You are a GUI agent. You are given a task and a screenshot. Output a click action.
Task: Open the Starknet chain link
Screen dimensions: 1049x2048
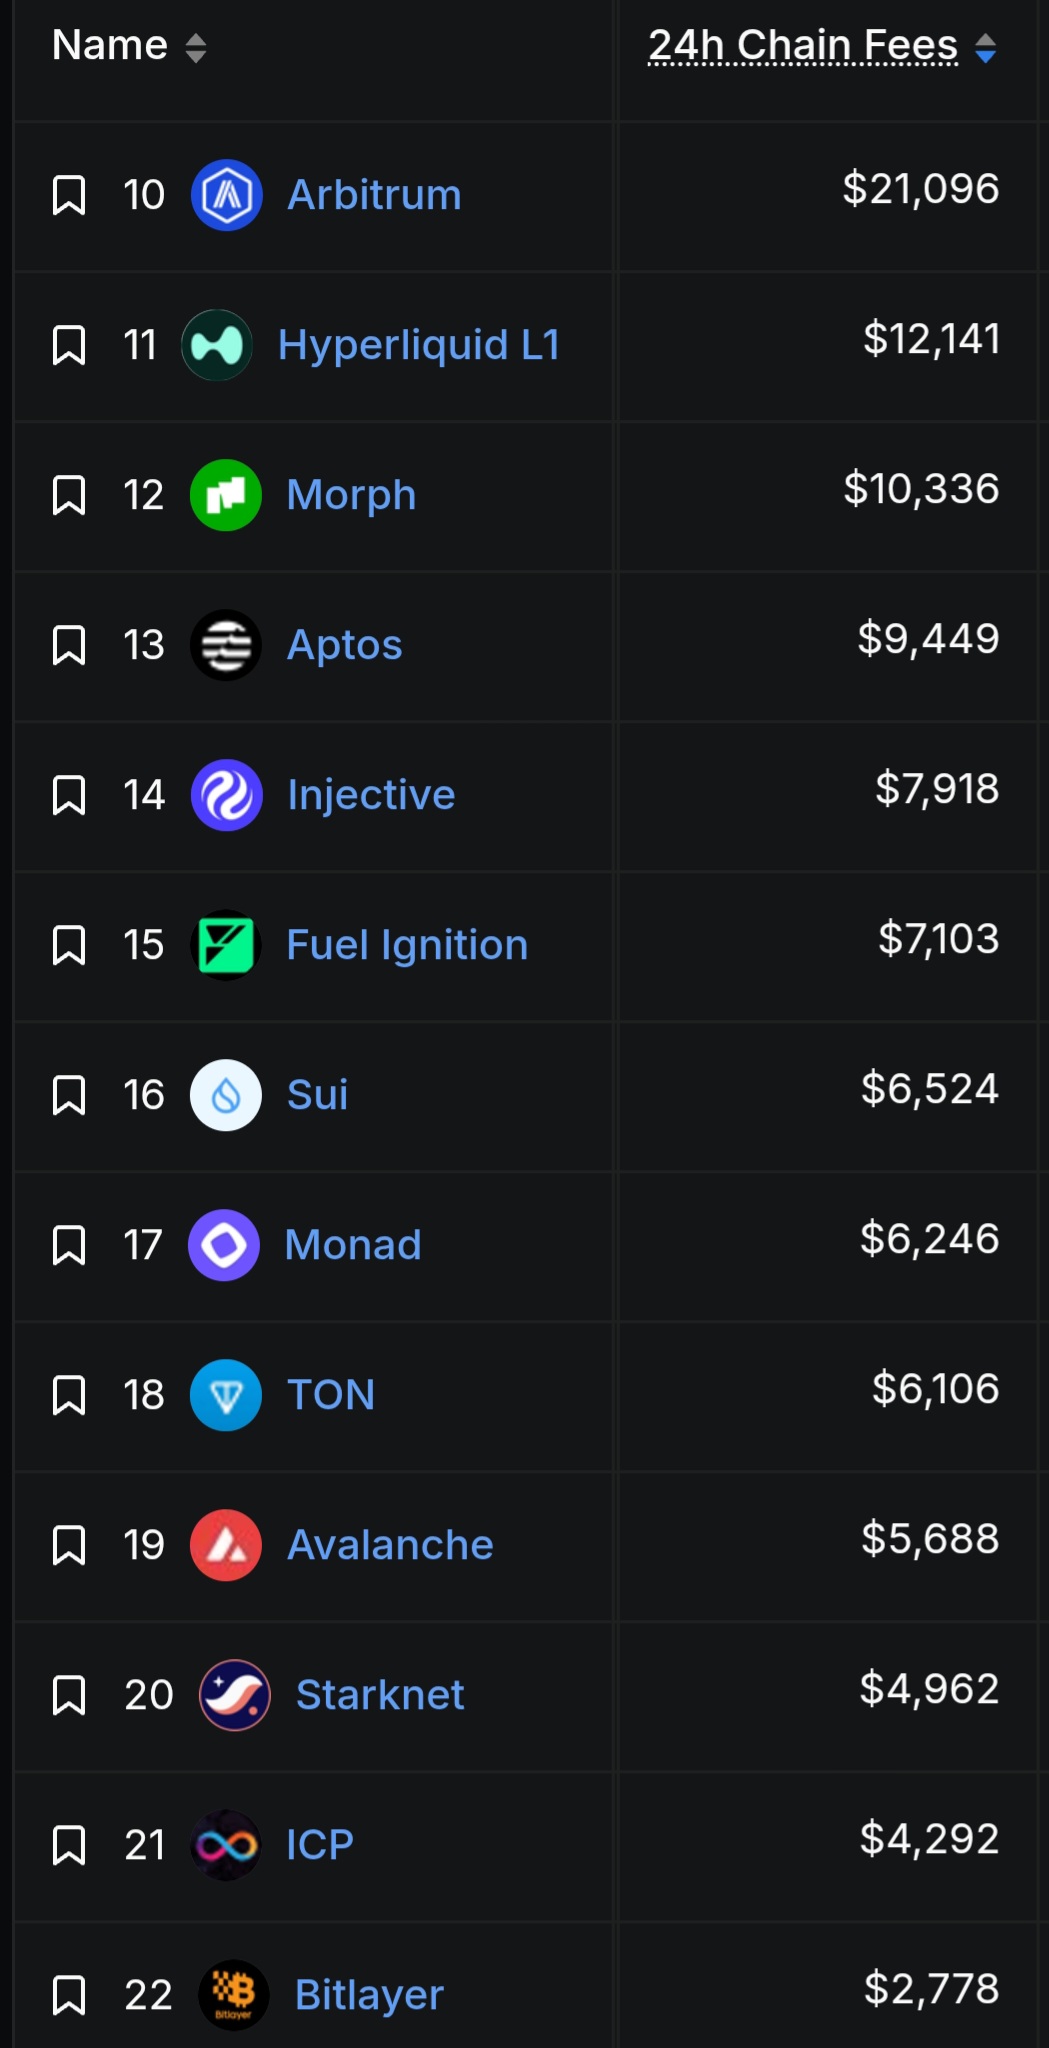pos(380,1695)
